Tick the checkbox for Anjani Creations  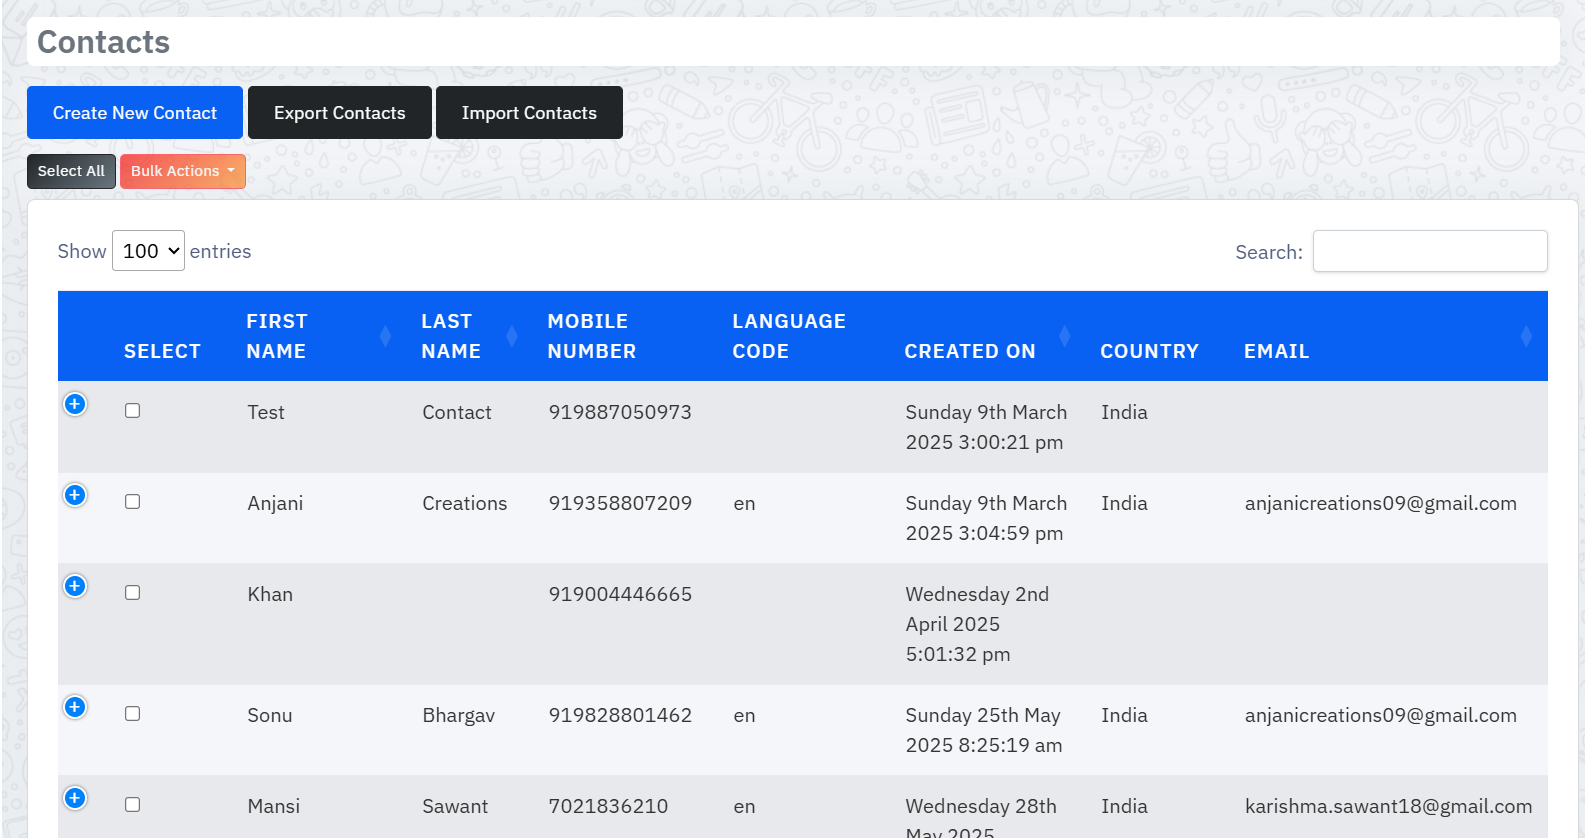pyautogui.click(x=132, y=502)
